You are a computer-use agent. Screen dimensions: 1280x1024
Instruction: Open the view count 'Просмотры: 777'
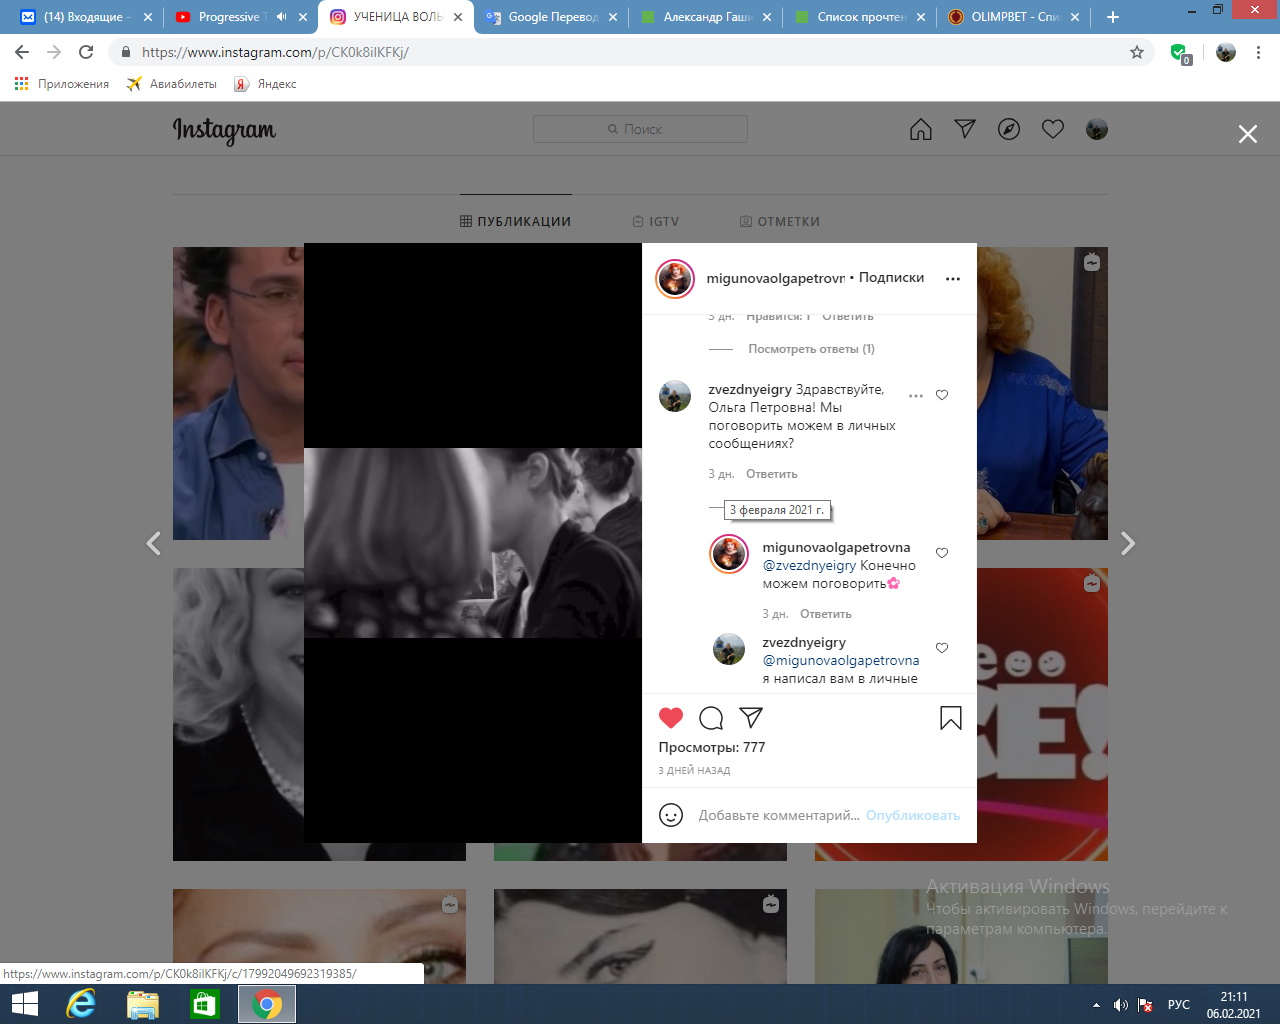(712, 747)
